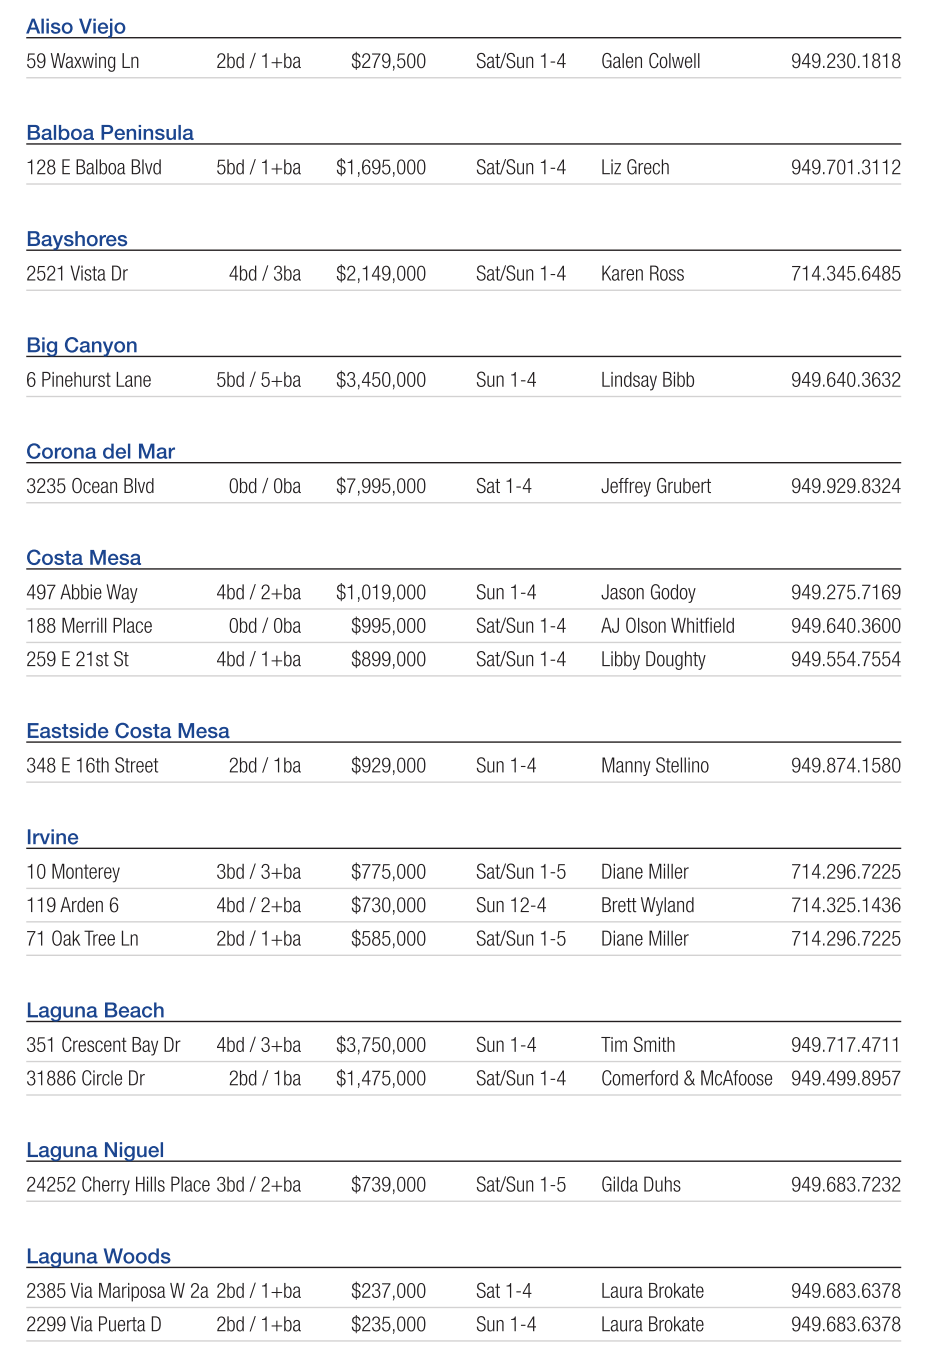Select phone number 949.701.3112
The height and width of the screenshot is (1366, 929).
point(845,168)
